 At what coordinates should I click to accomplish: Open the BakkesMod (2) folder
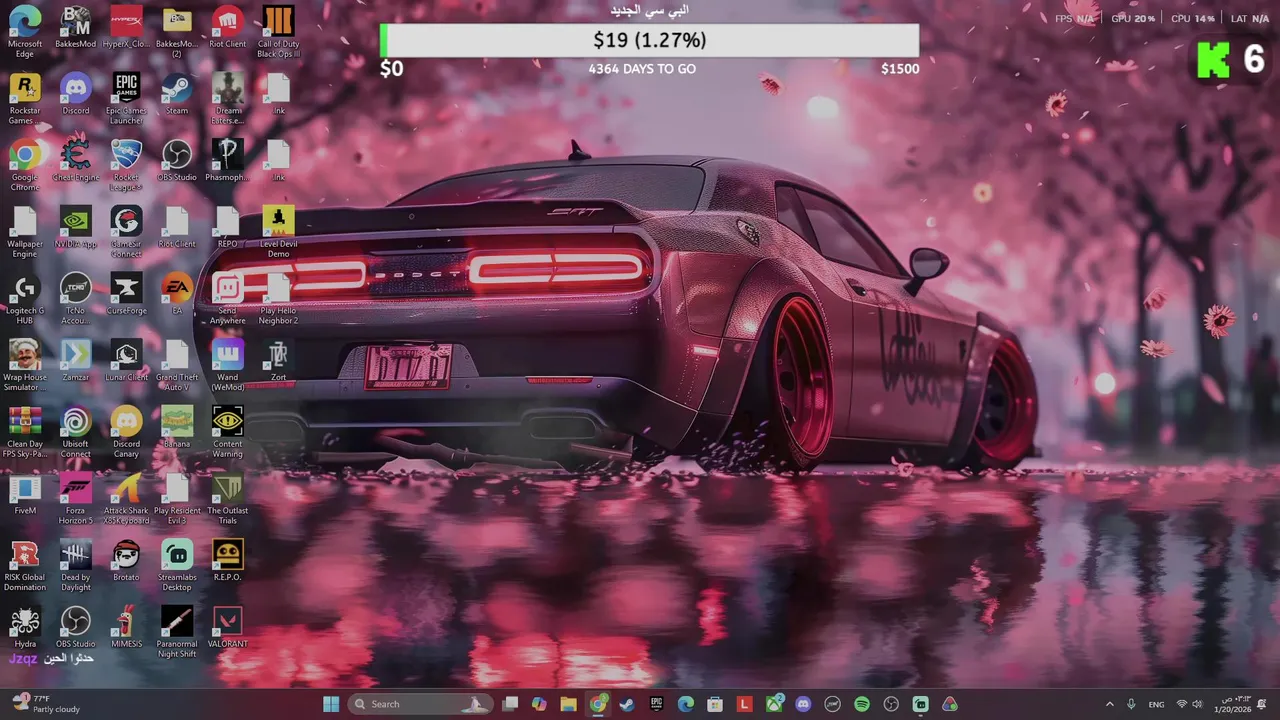177,31
